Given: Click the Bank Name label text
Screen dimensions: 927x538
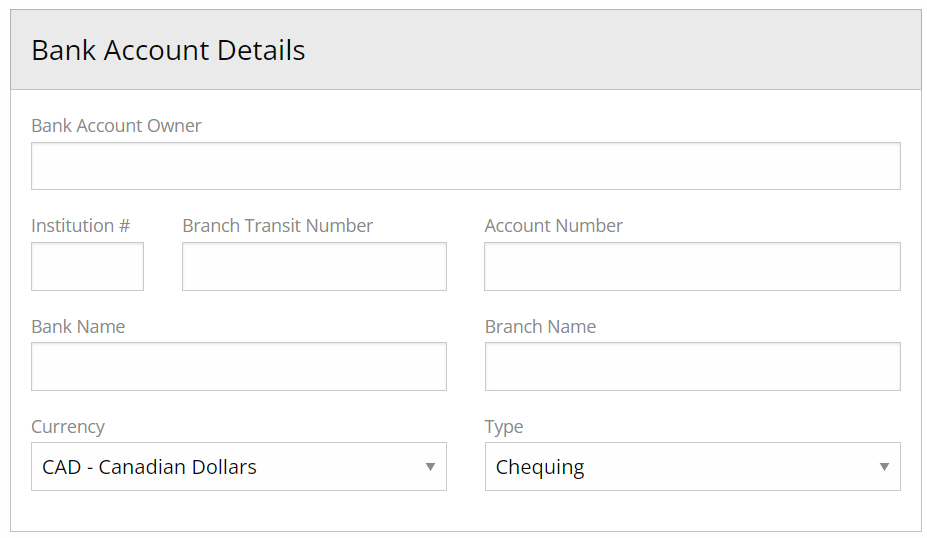Looking at the screenshot, I should click(x=78, y=326).
